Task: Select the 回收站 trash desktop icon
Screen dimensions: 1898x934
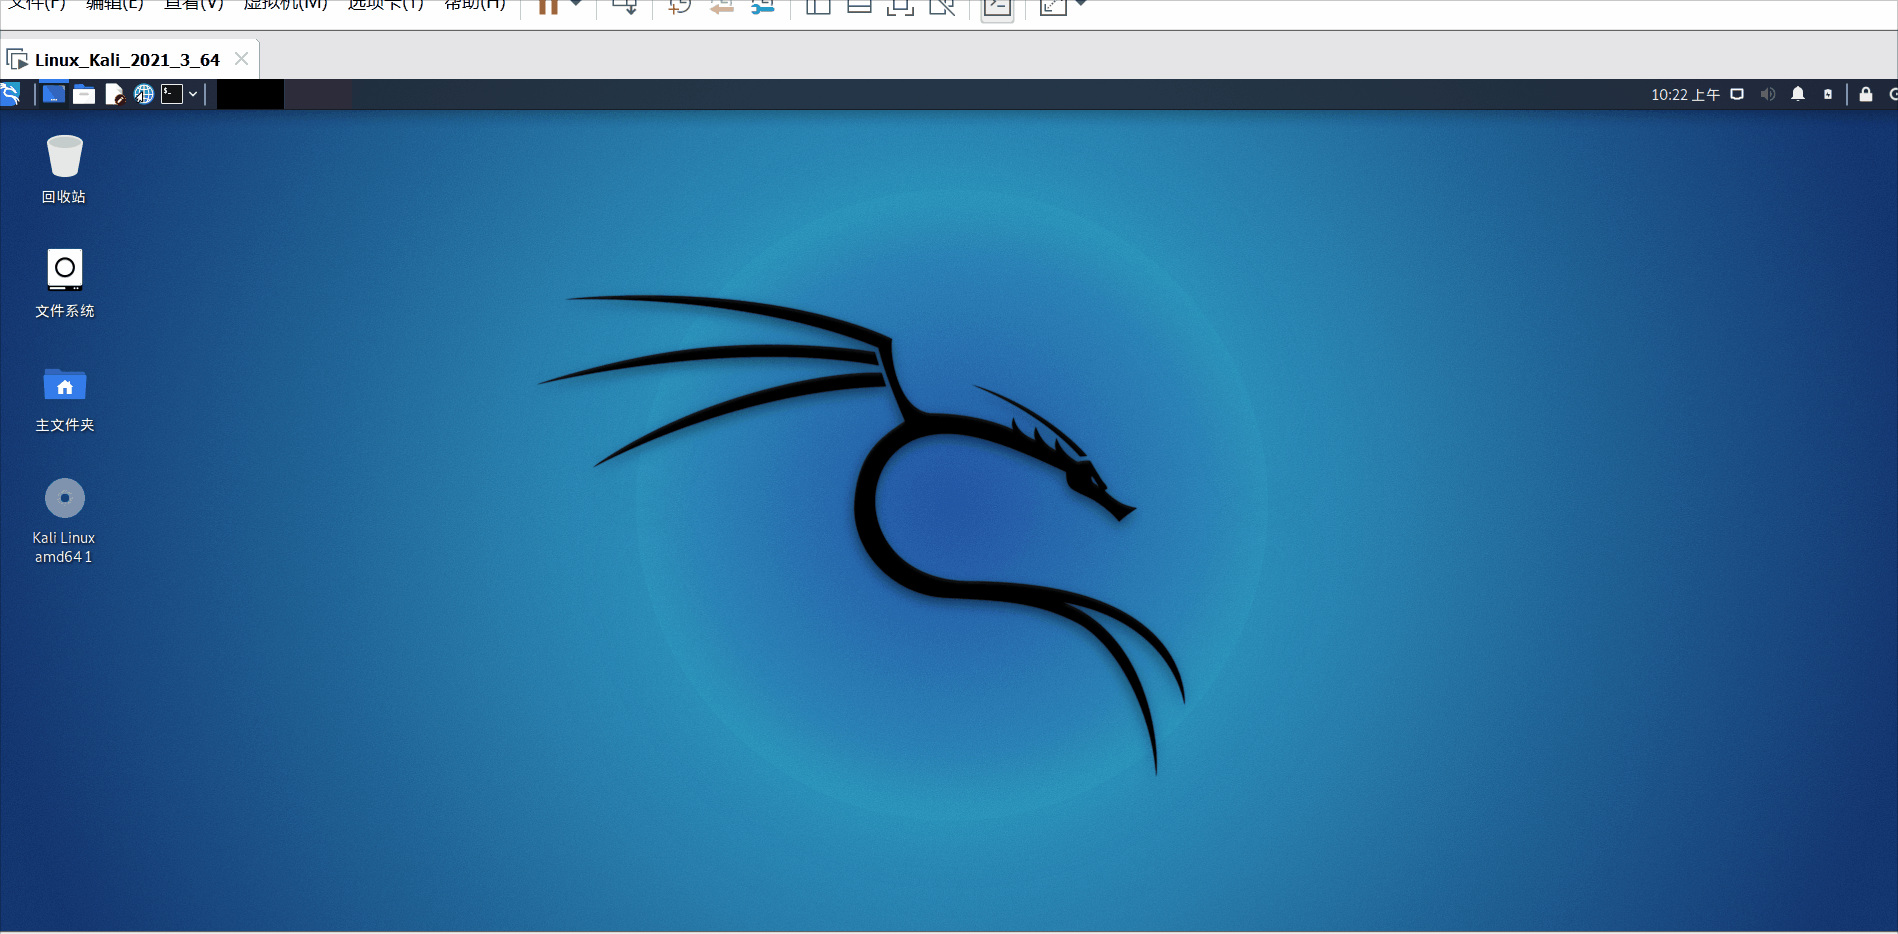Action: [x=64, y=169]
